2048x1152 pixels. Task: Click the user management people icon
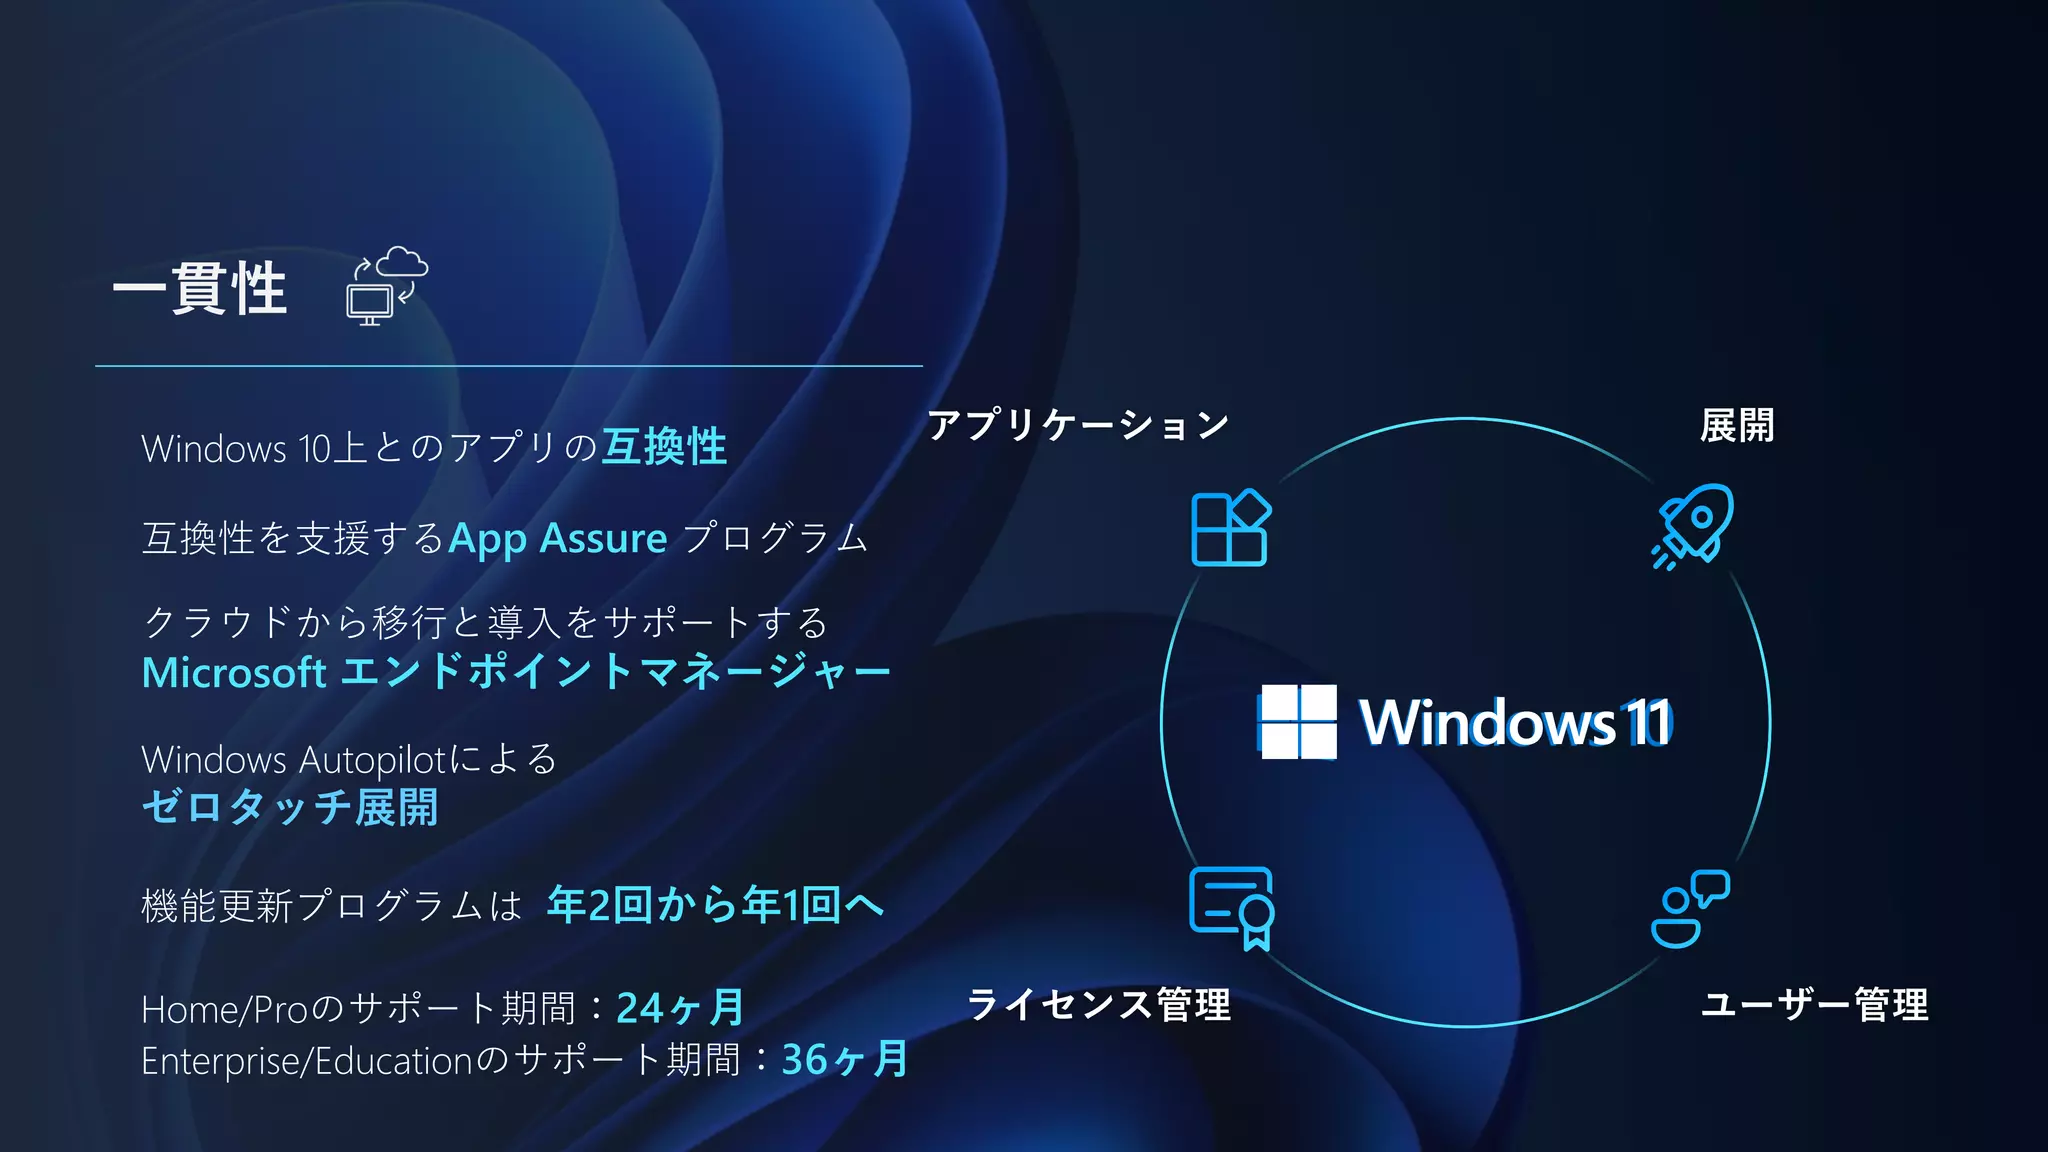(x=1690, y=908)
